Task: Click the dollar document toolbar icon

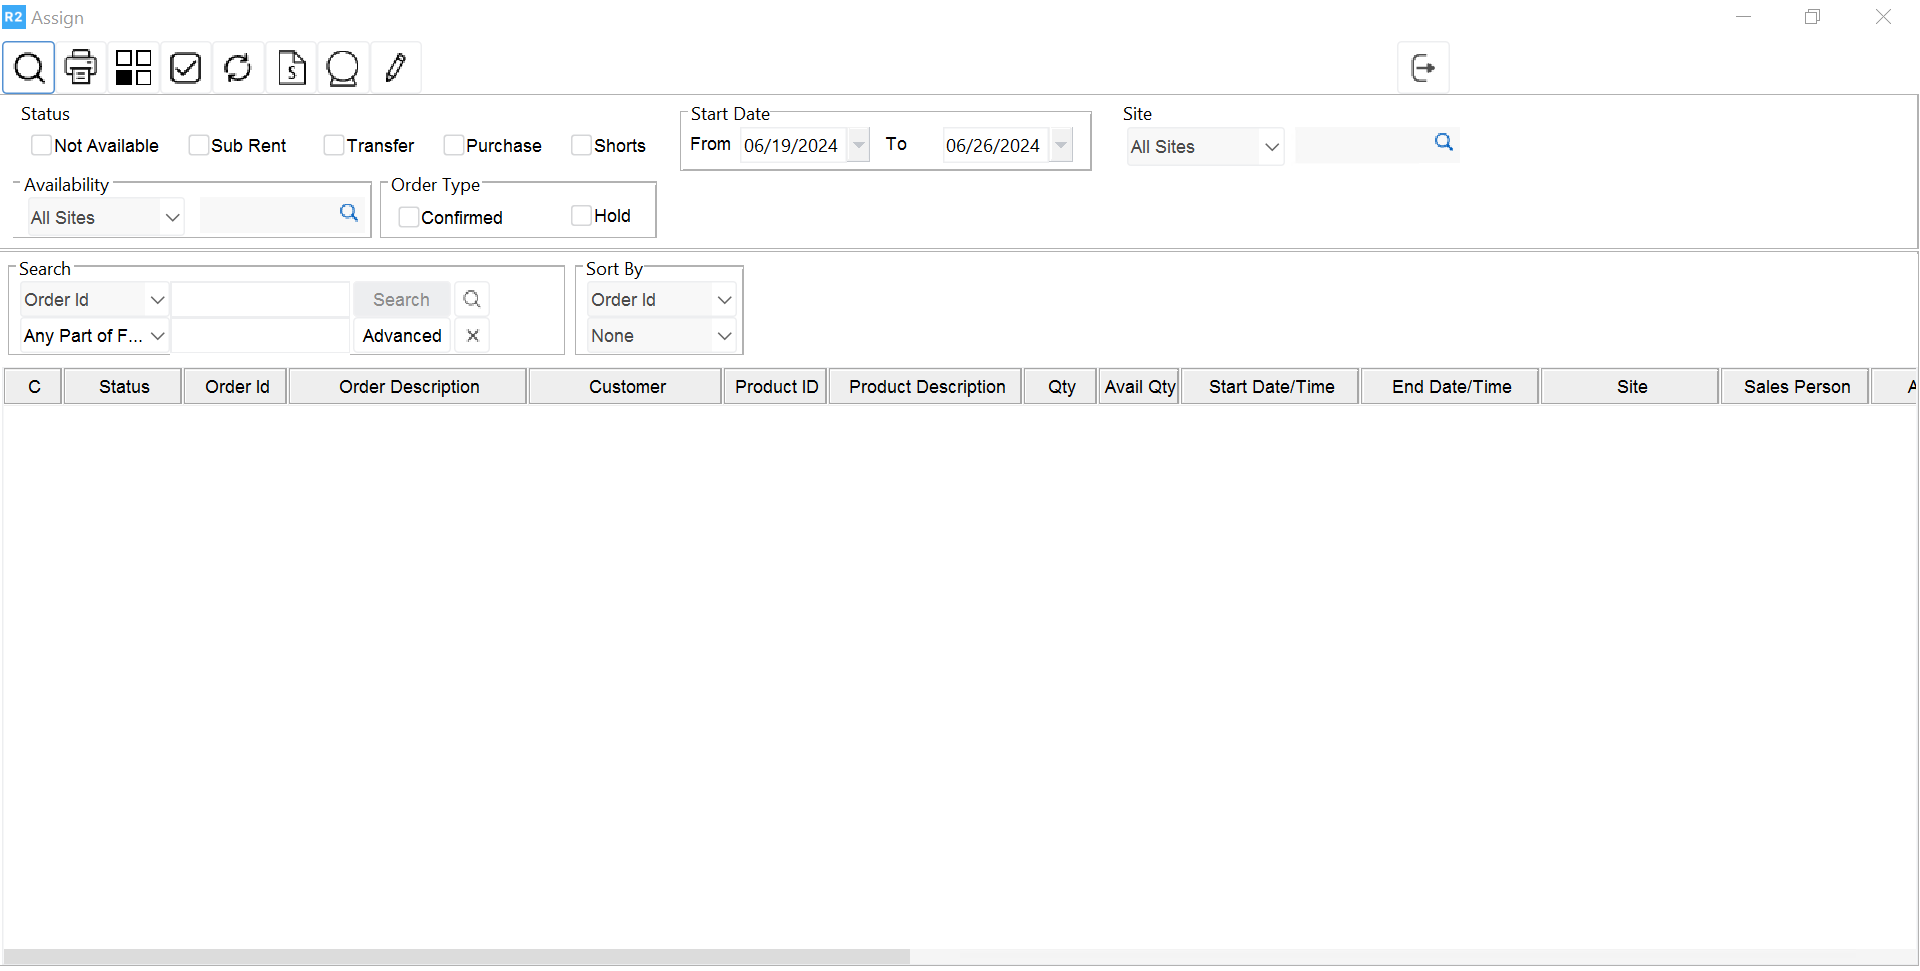Action: tap(291, 68)
